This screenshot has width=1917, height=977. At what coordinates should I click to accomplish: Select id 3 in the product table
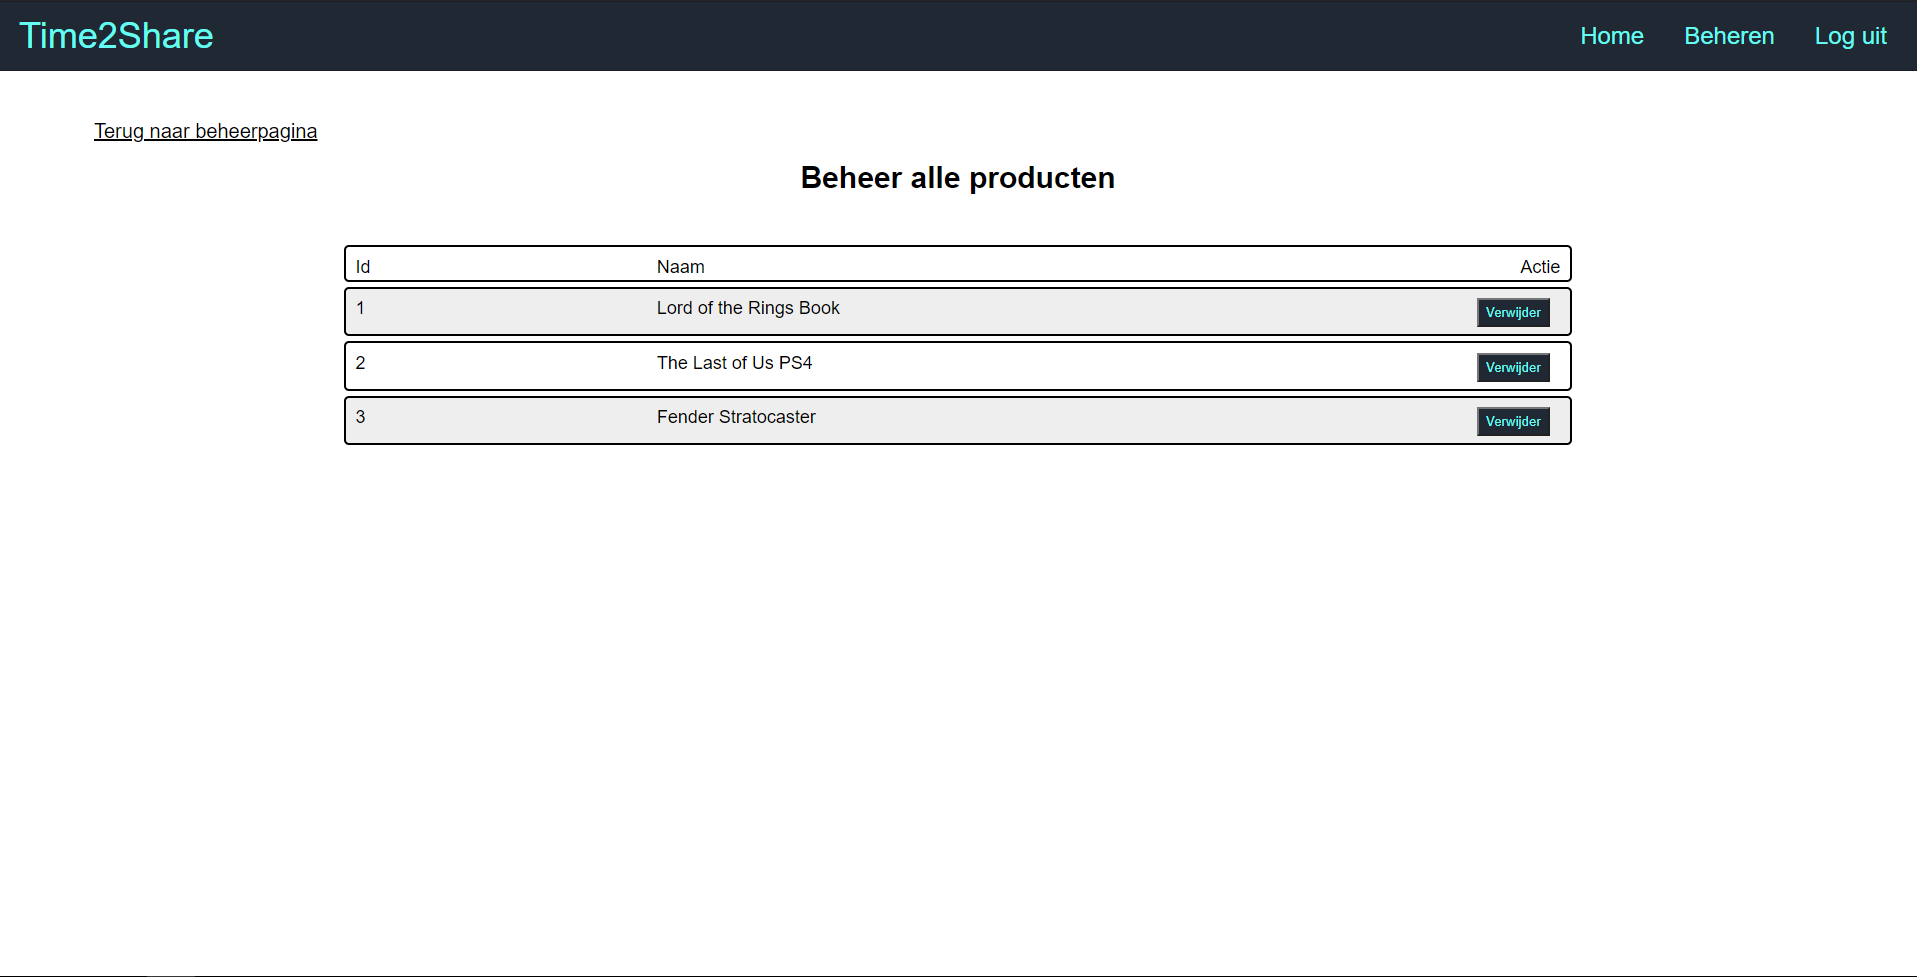360,417
